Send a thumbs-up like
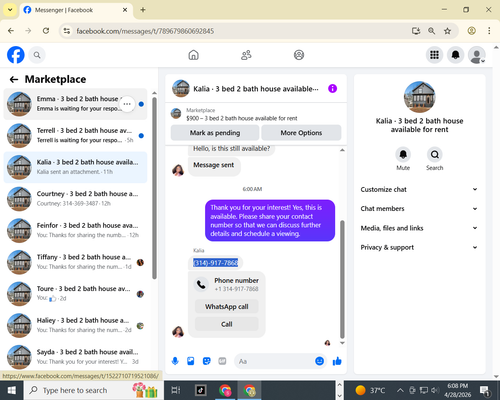Image resolution: width=500 pixels, height=400 pixels. (337, 361)
